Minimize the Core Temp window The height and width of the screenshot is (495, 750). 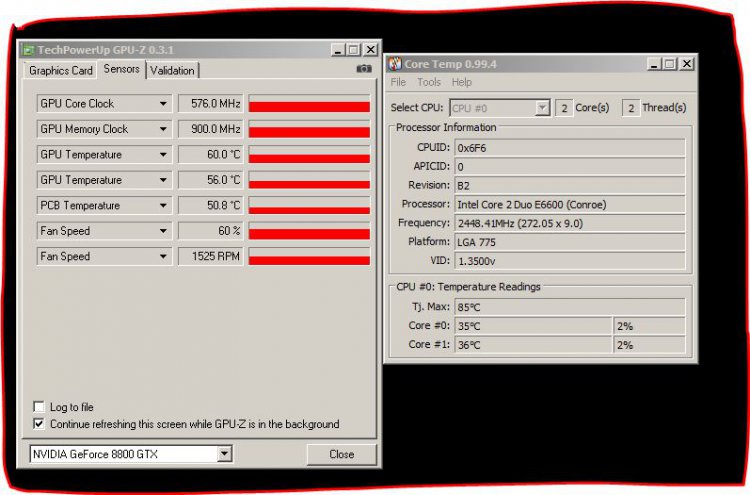click(x=654, y=64)
